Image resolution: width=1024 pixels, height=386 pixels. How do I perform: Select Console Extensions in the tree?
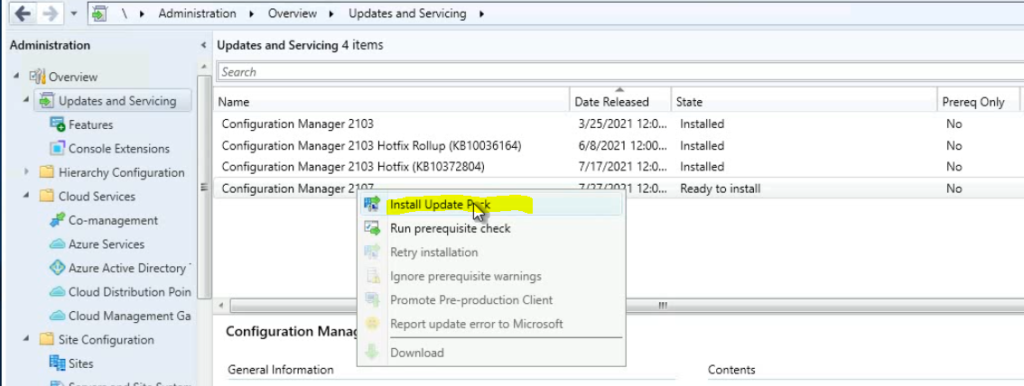tap(119, 149)
